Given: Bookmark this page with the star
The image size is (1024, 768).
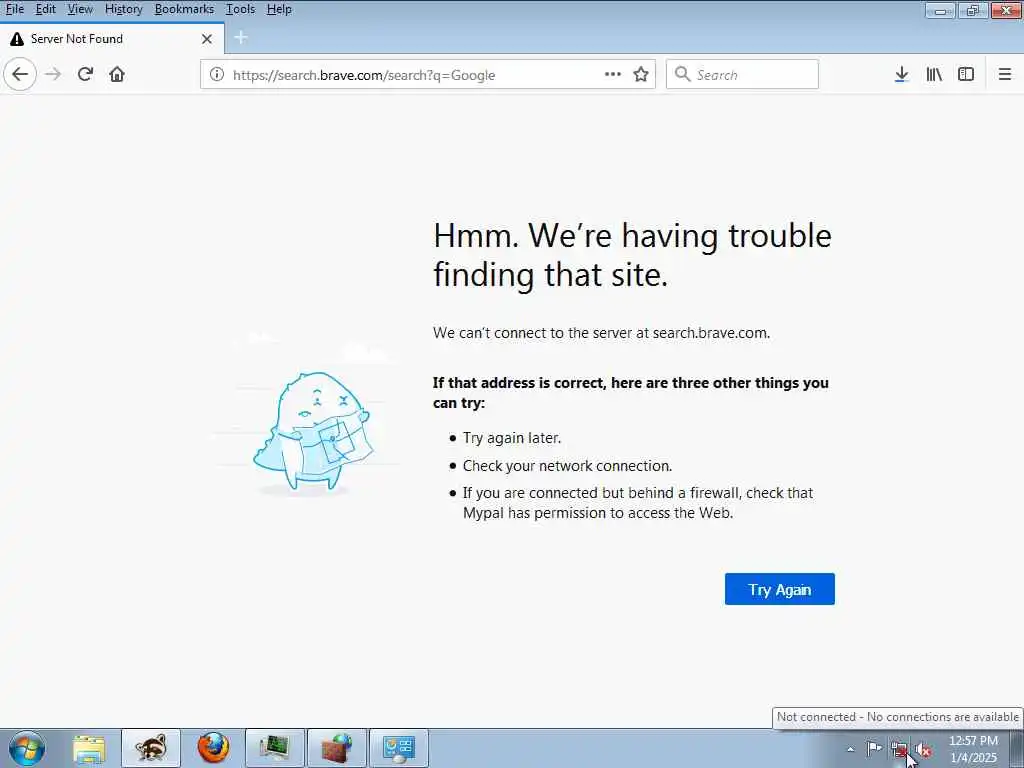Looking at the screenshot, I should (641, 74).
